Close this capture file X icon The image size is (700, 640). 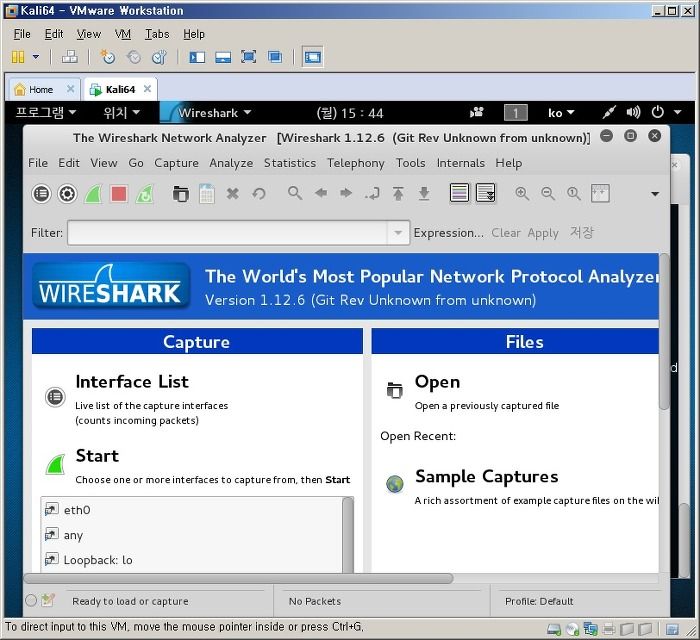[233, 194]
